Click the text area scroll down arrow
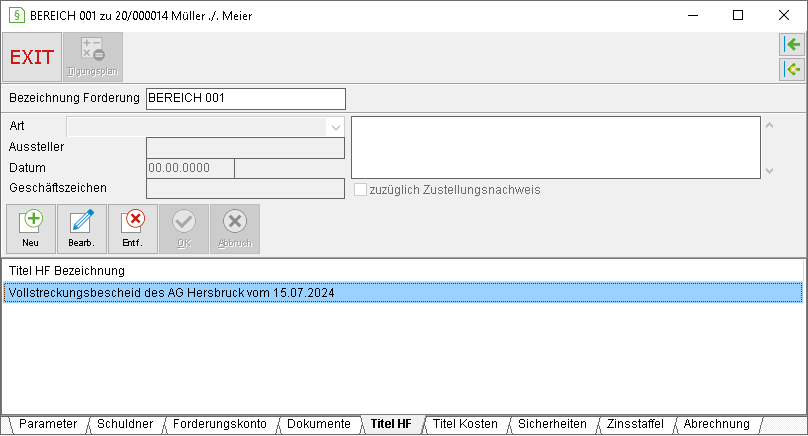This screenshot has height=436, width=808. coord(769,171)
